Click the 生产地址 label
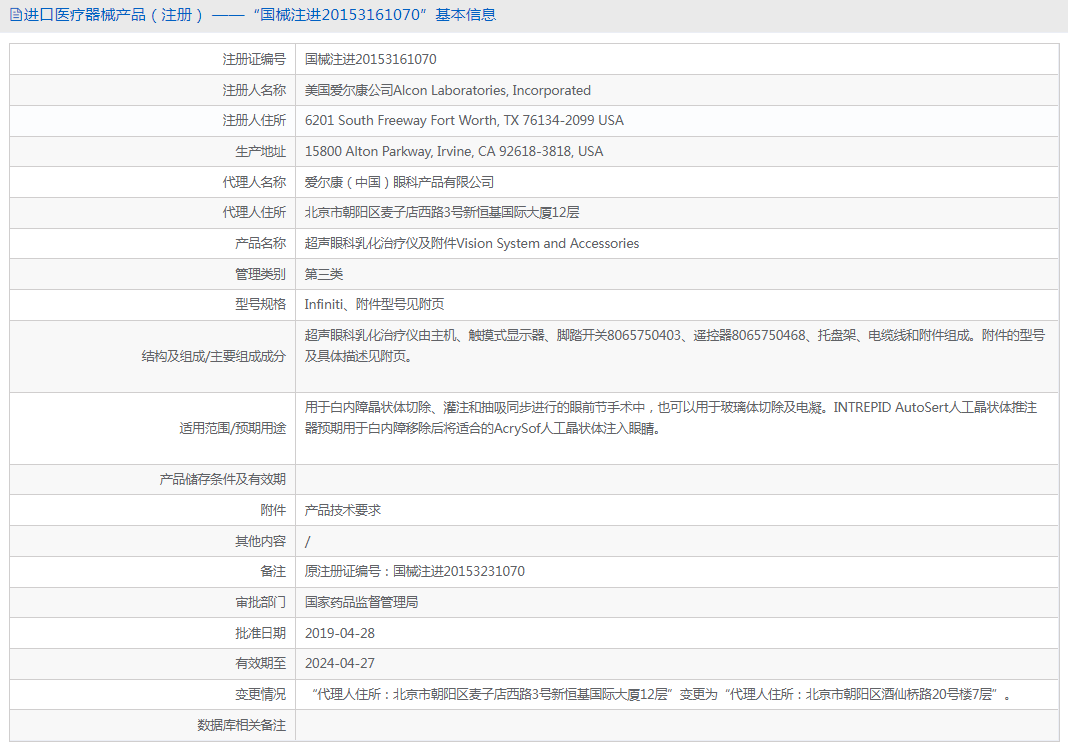The image size is (1068, 748). 260,151
